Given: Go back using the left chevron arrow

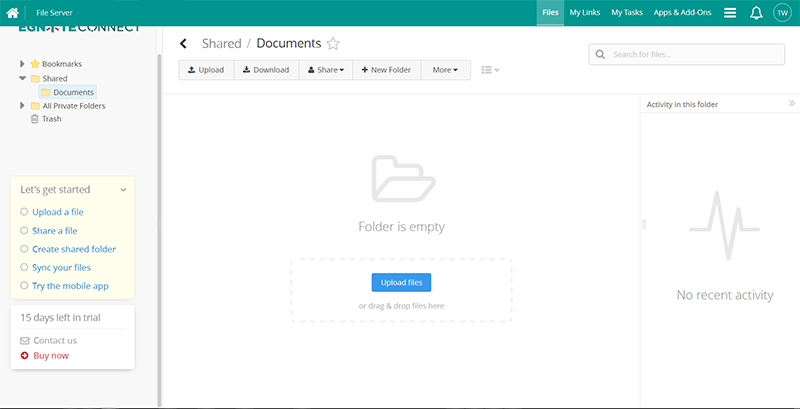Looking at the screenshot, I should pos(183,44).
